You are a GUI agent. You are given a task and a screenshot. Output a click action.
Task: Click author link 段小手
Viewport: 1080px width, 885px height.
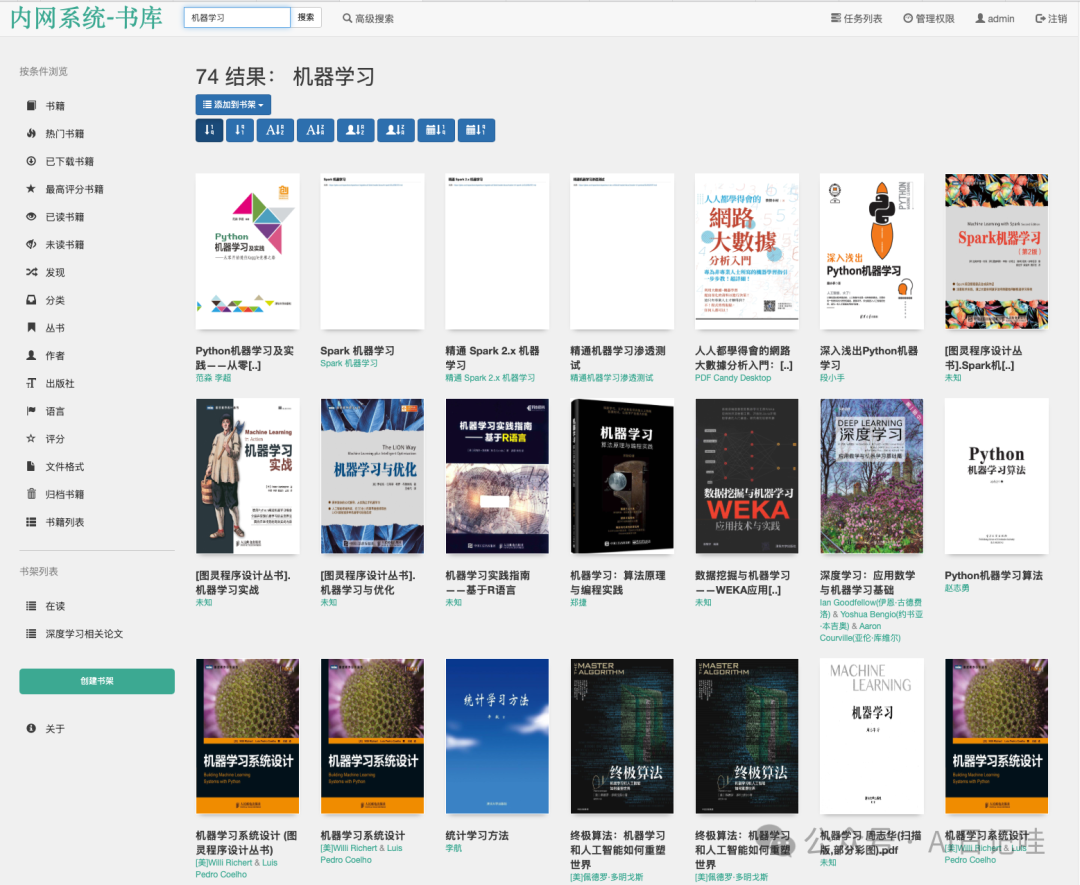[832, 377]
